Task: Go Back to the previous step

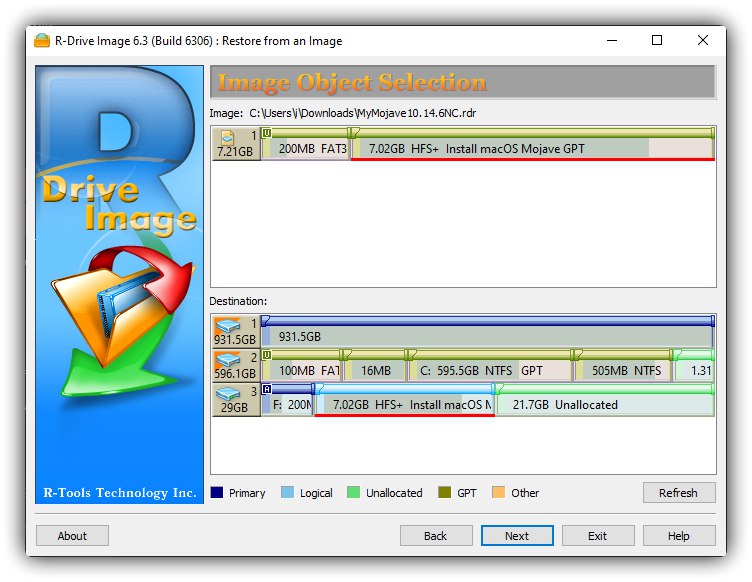Action: pos(436,535)
